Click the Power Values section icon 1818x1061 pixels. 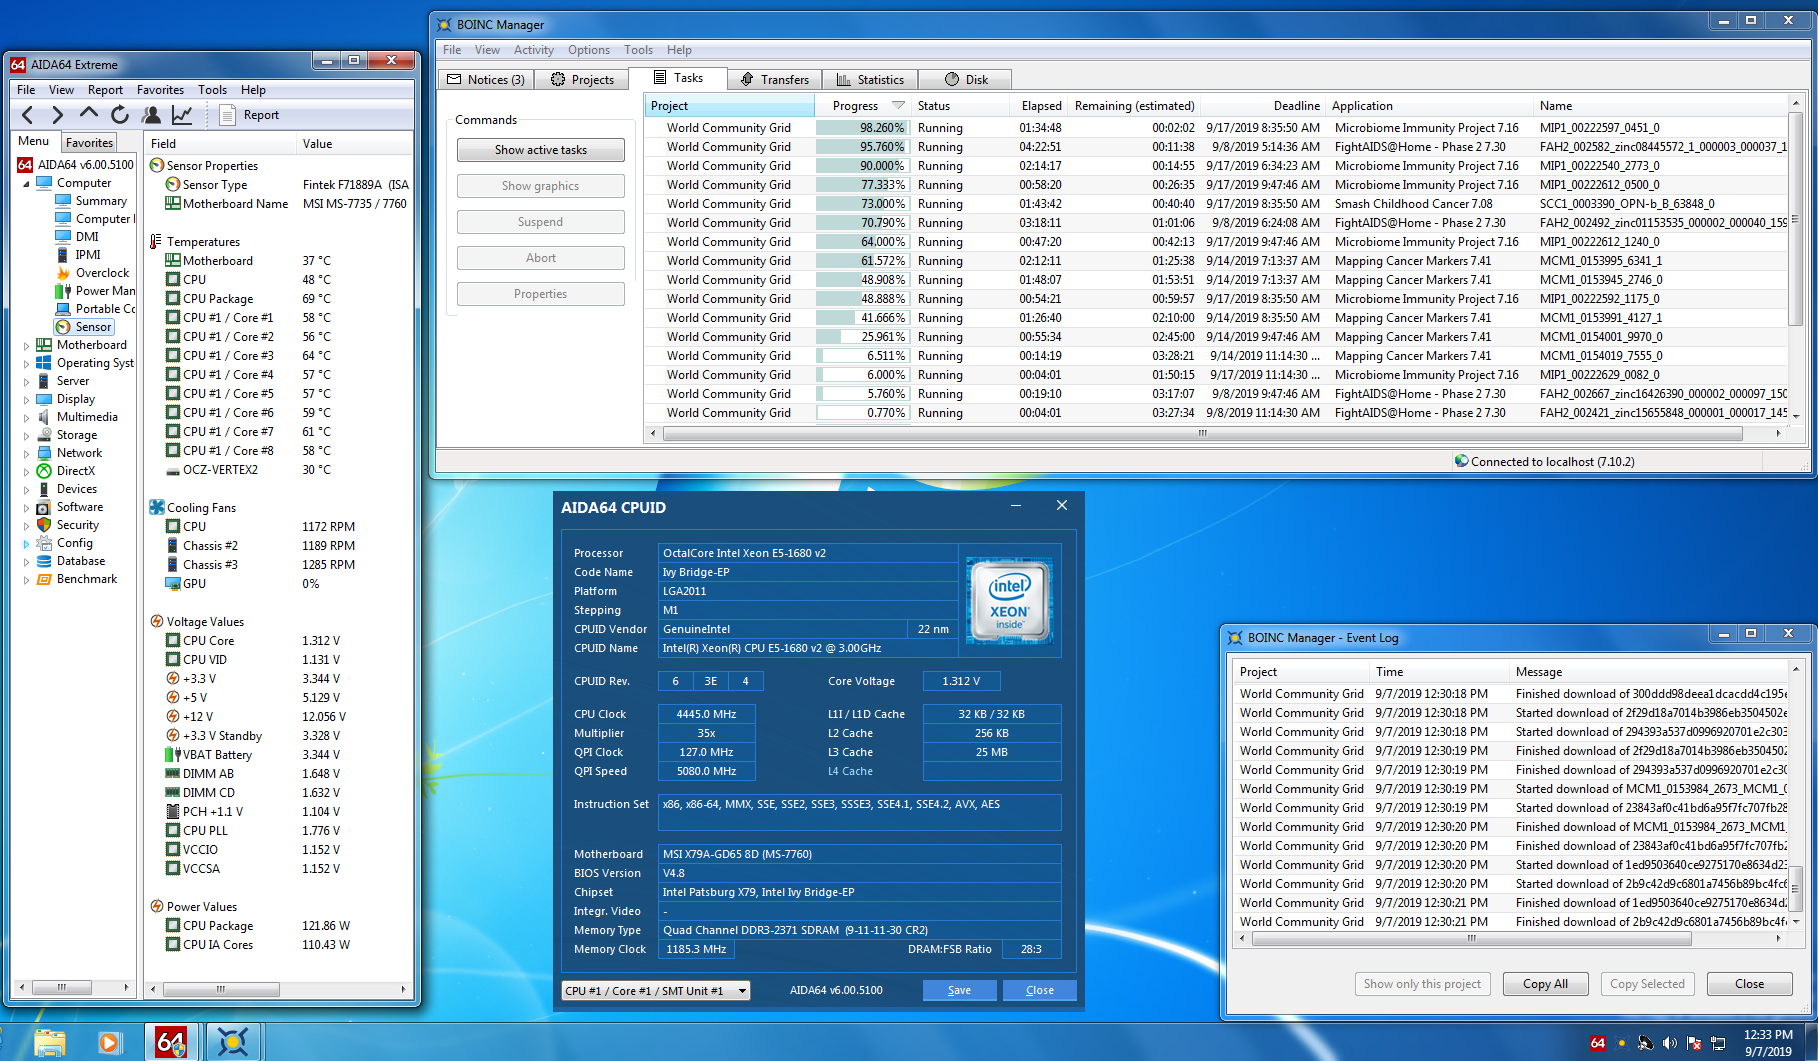click(x=157, y=906)
